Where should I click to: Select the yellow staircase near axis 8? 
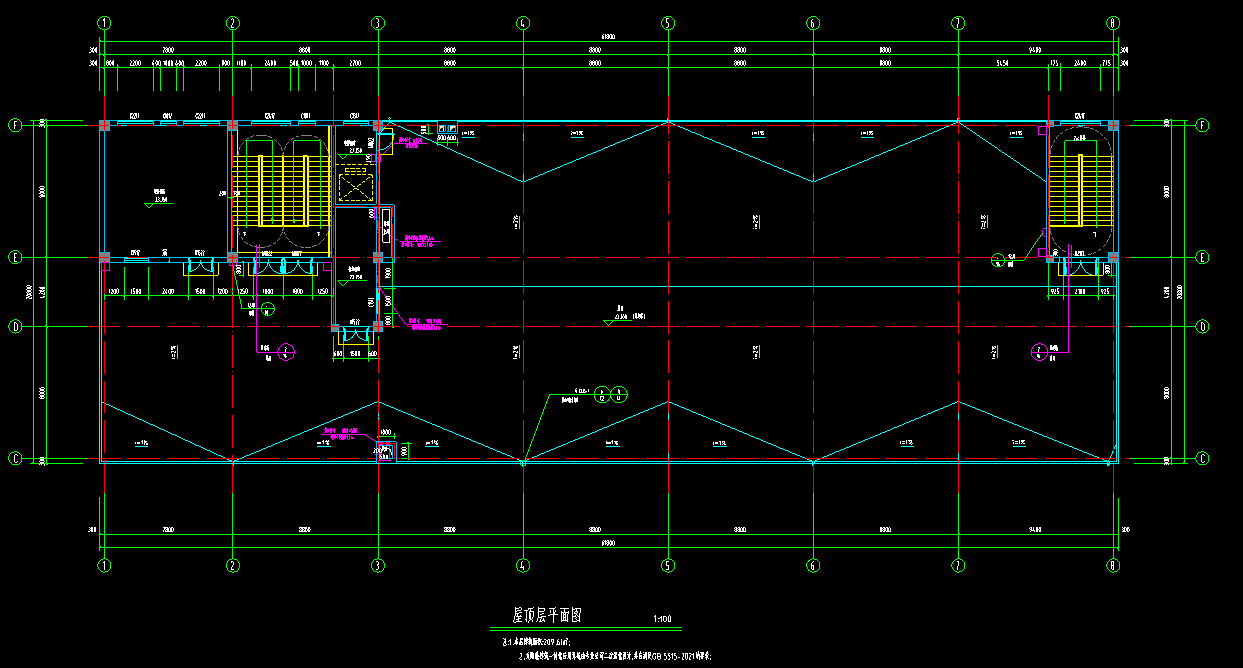pyautogui.click(x=1080, y=190)
